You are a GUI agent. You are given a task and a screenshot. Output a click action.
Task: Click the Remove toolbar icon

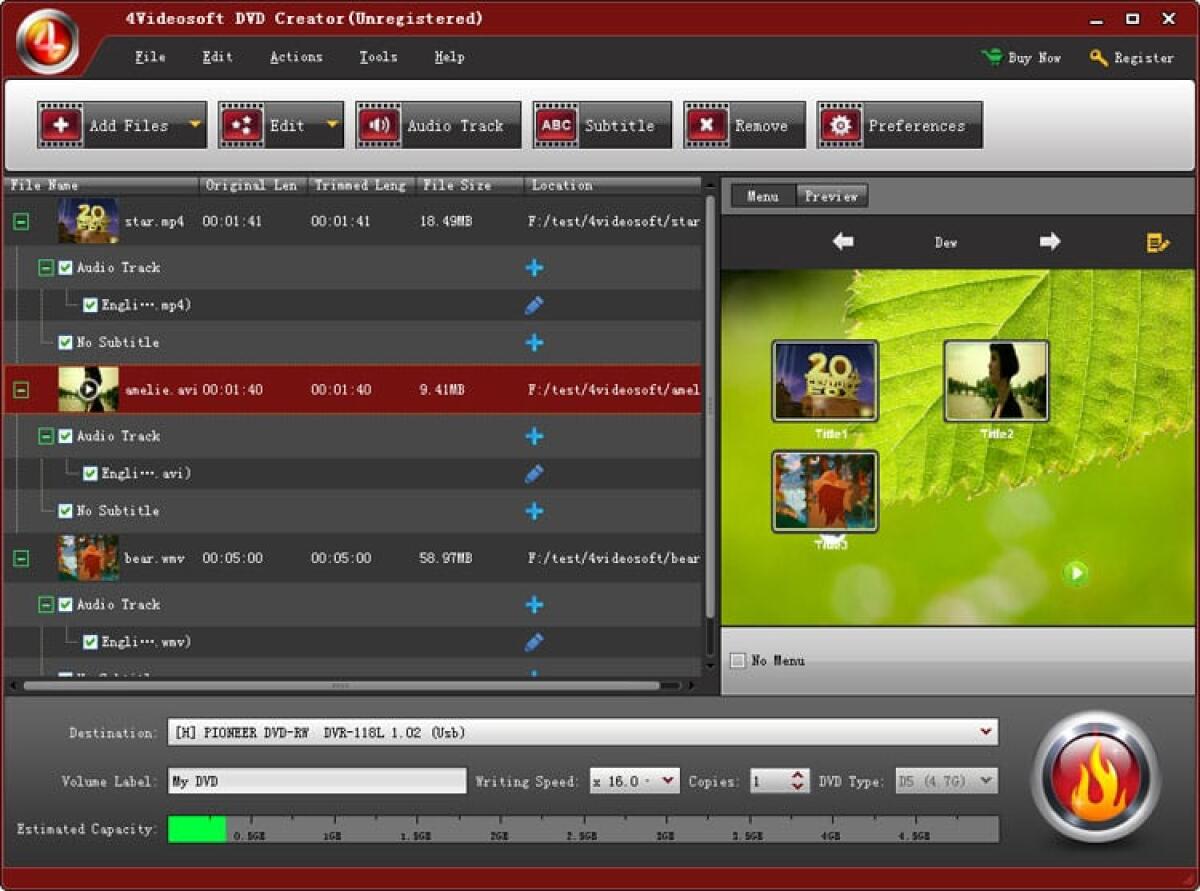click(744, 124)
